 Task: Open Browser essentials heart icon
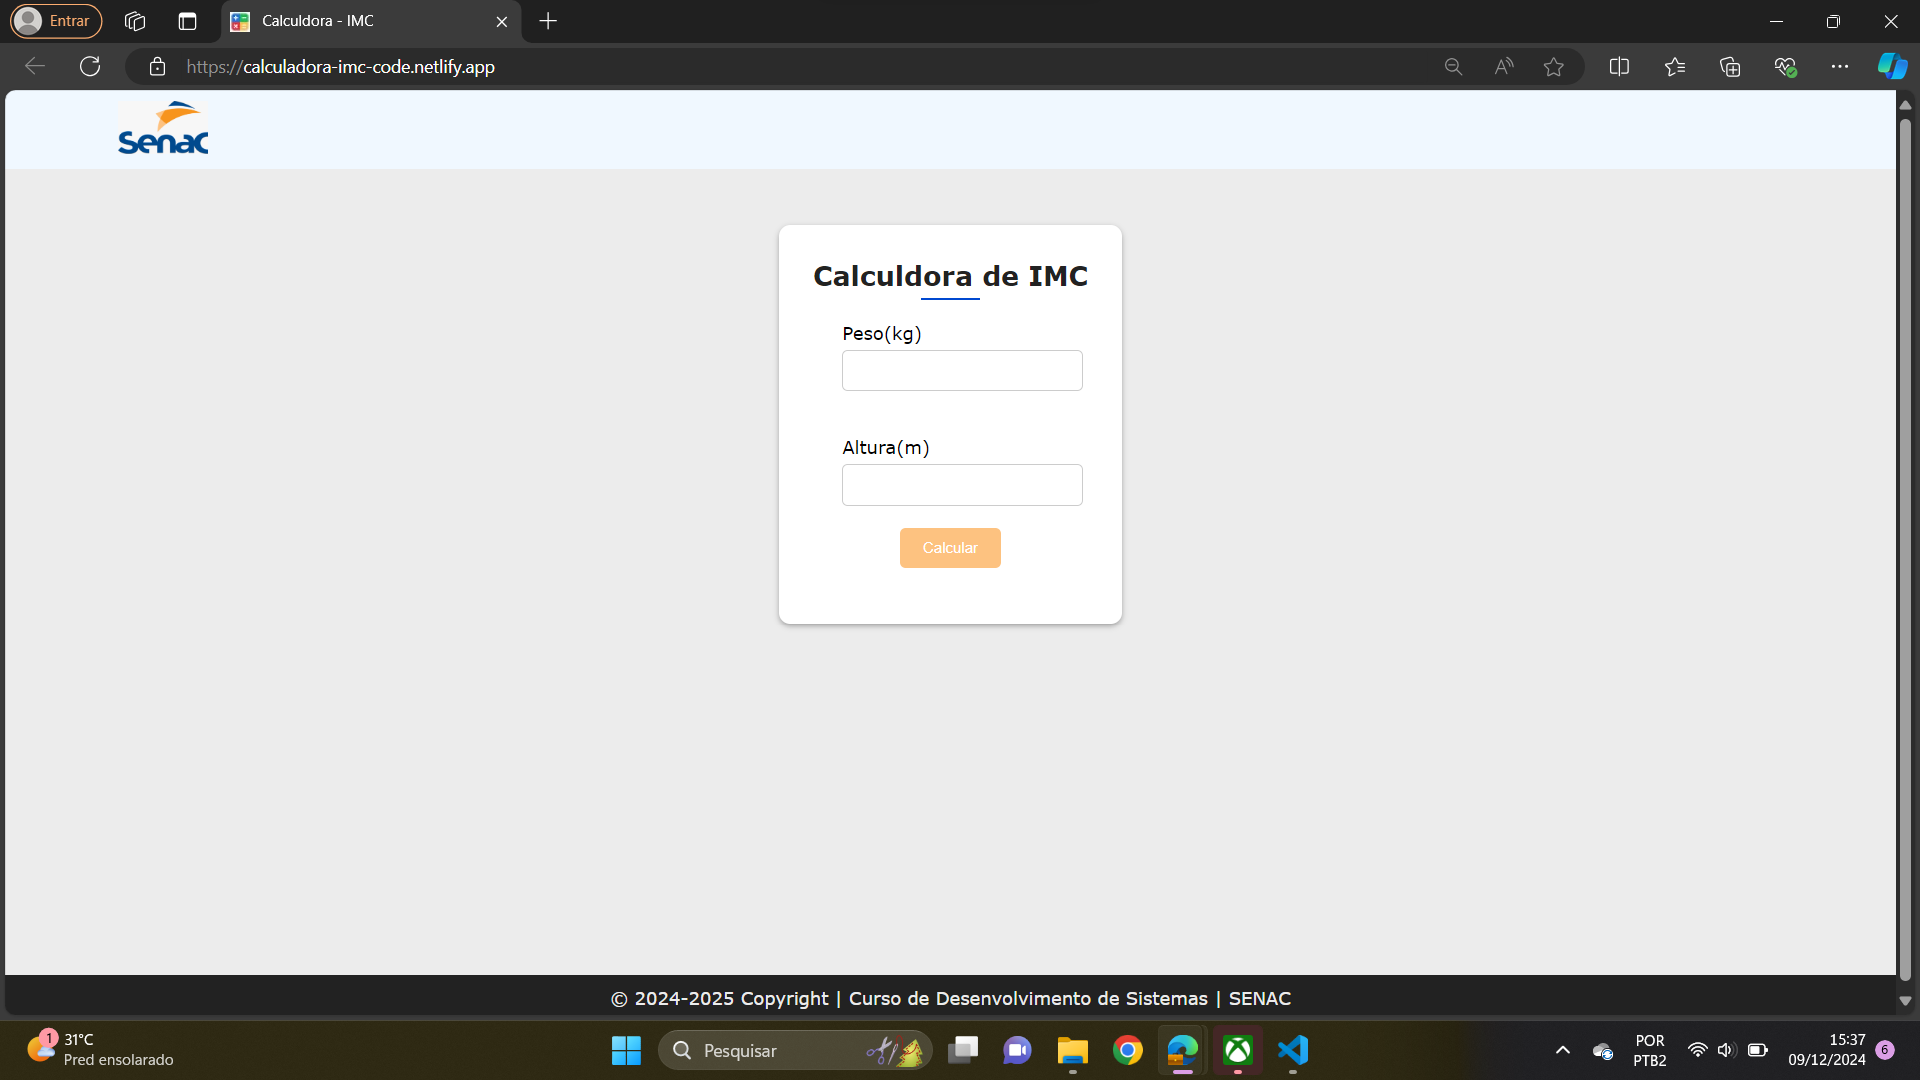tap(1785, 67)
